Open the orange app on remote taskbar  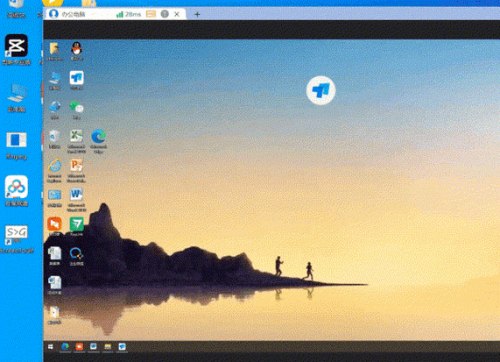[x=79, y=347]
